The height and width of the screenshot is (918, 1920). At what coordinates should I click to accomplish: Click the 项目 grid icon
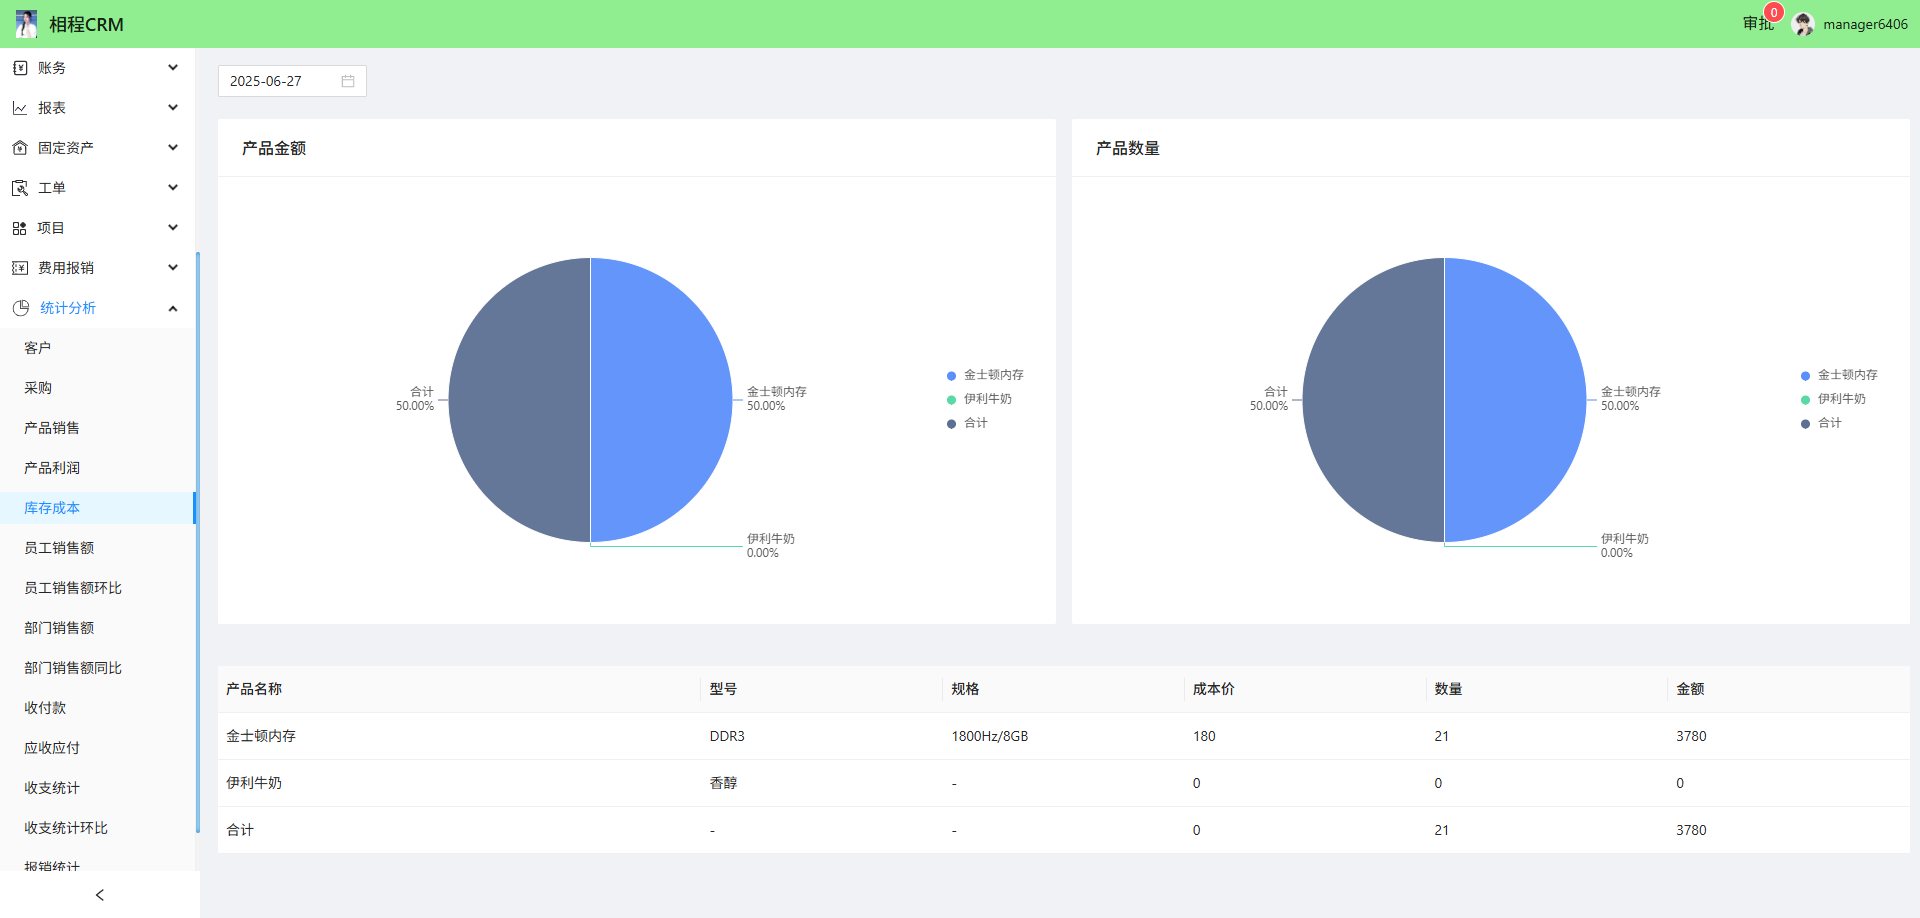(x=20, y=228)
